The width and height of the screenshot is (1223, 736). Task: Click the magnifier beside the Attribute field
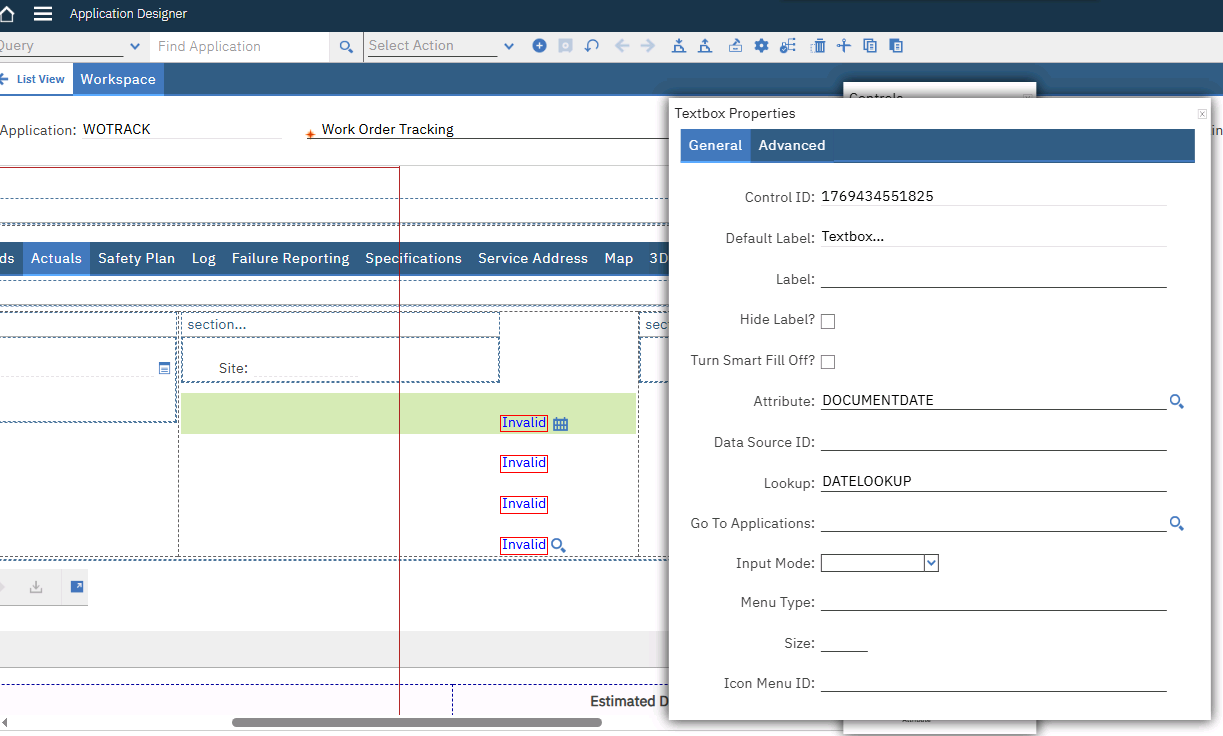point(1177,402)
